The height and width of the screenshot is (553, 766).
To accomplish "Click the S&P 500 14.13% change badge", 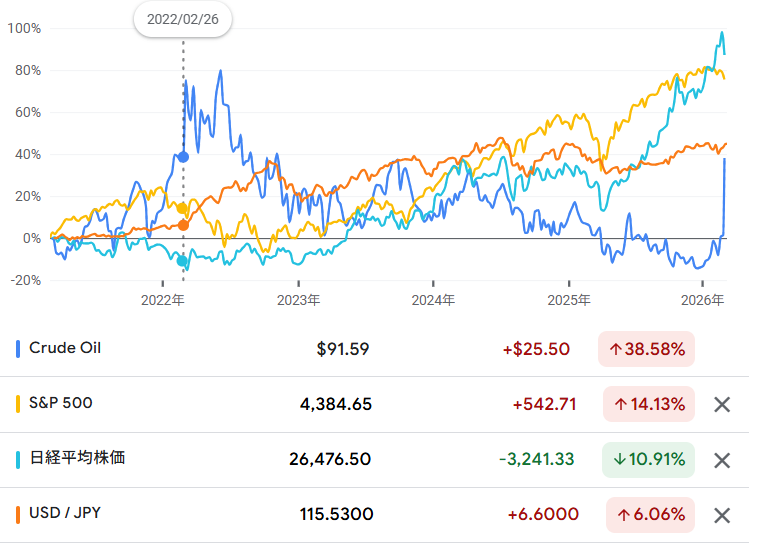I will pyautogui.click(x=647, y=405).
